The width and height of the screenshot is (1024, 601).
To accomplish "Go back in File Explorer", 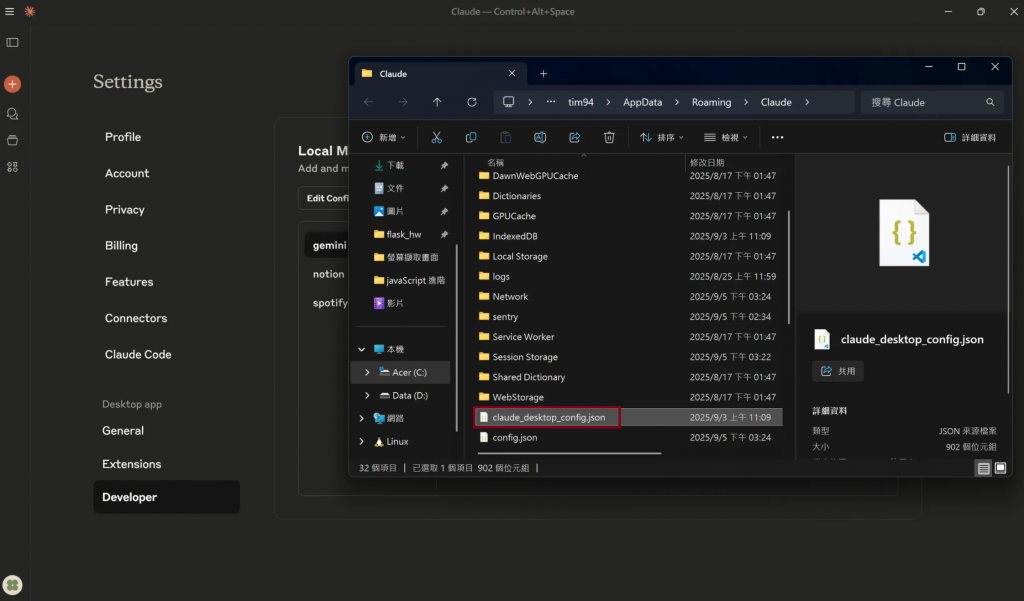I will (368, 102).
